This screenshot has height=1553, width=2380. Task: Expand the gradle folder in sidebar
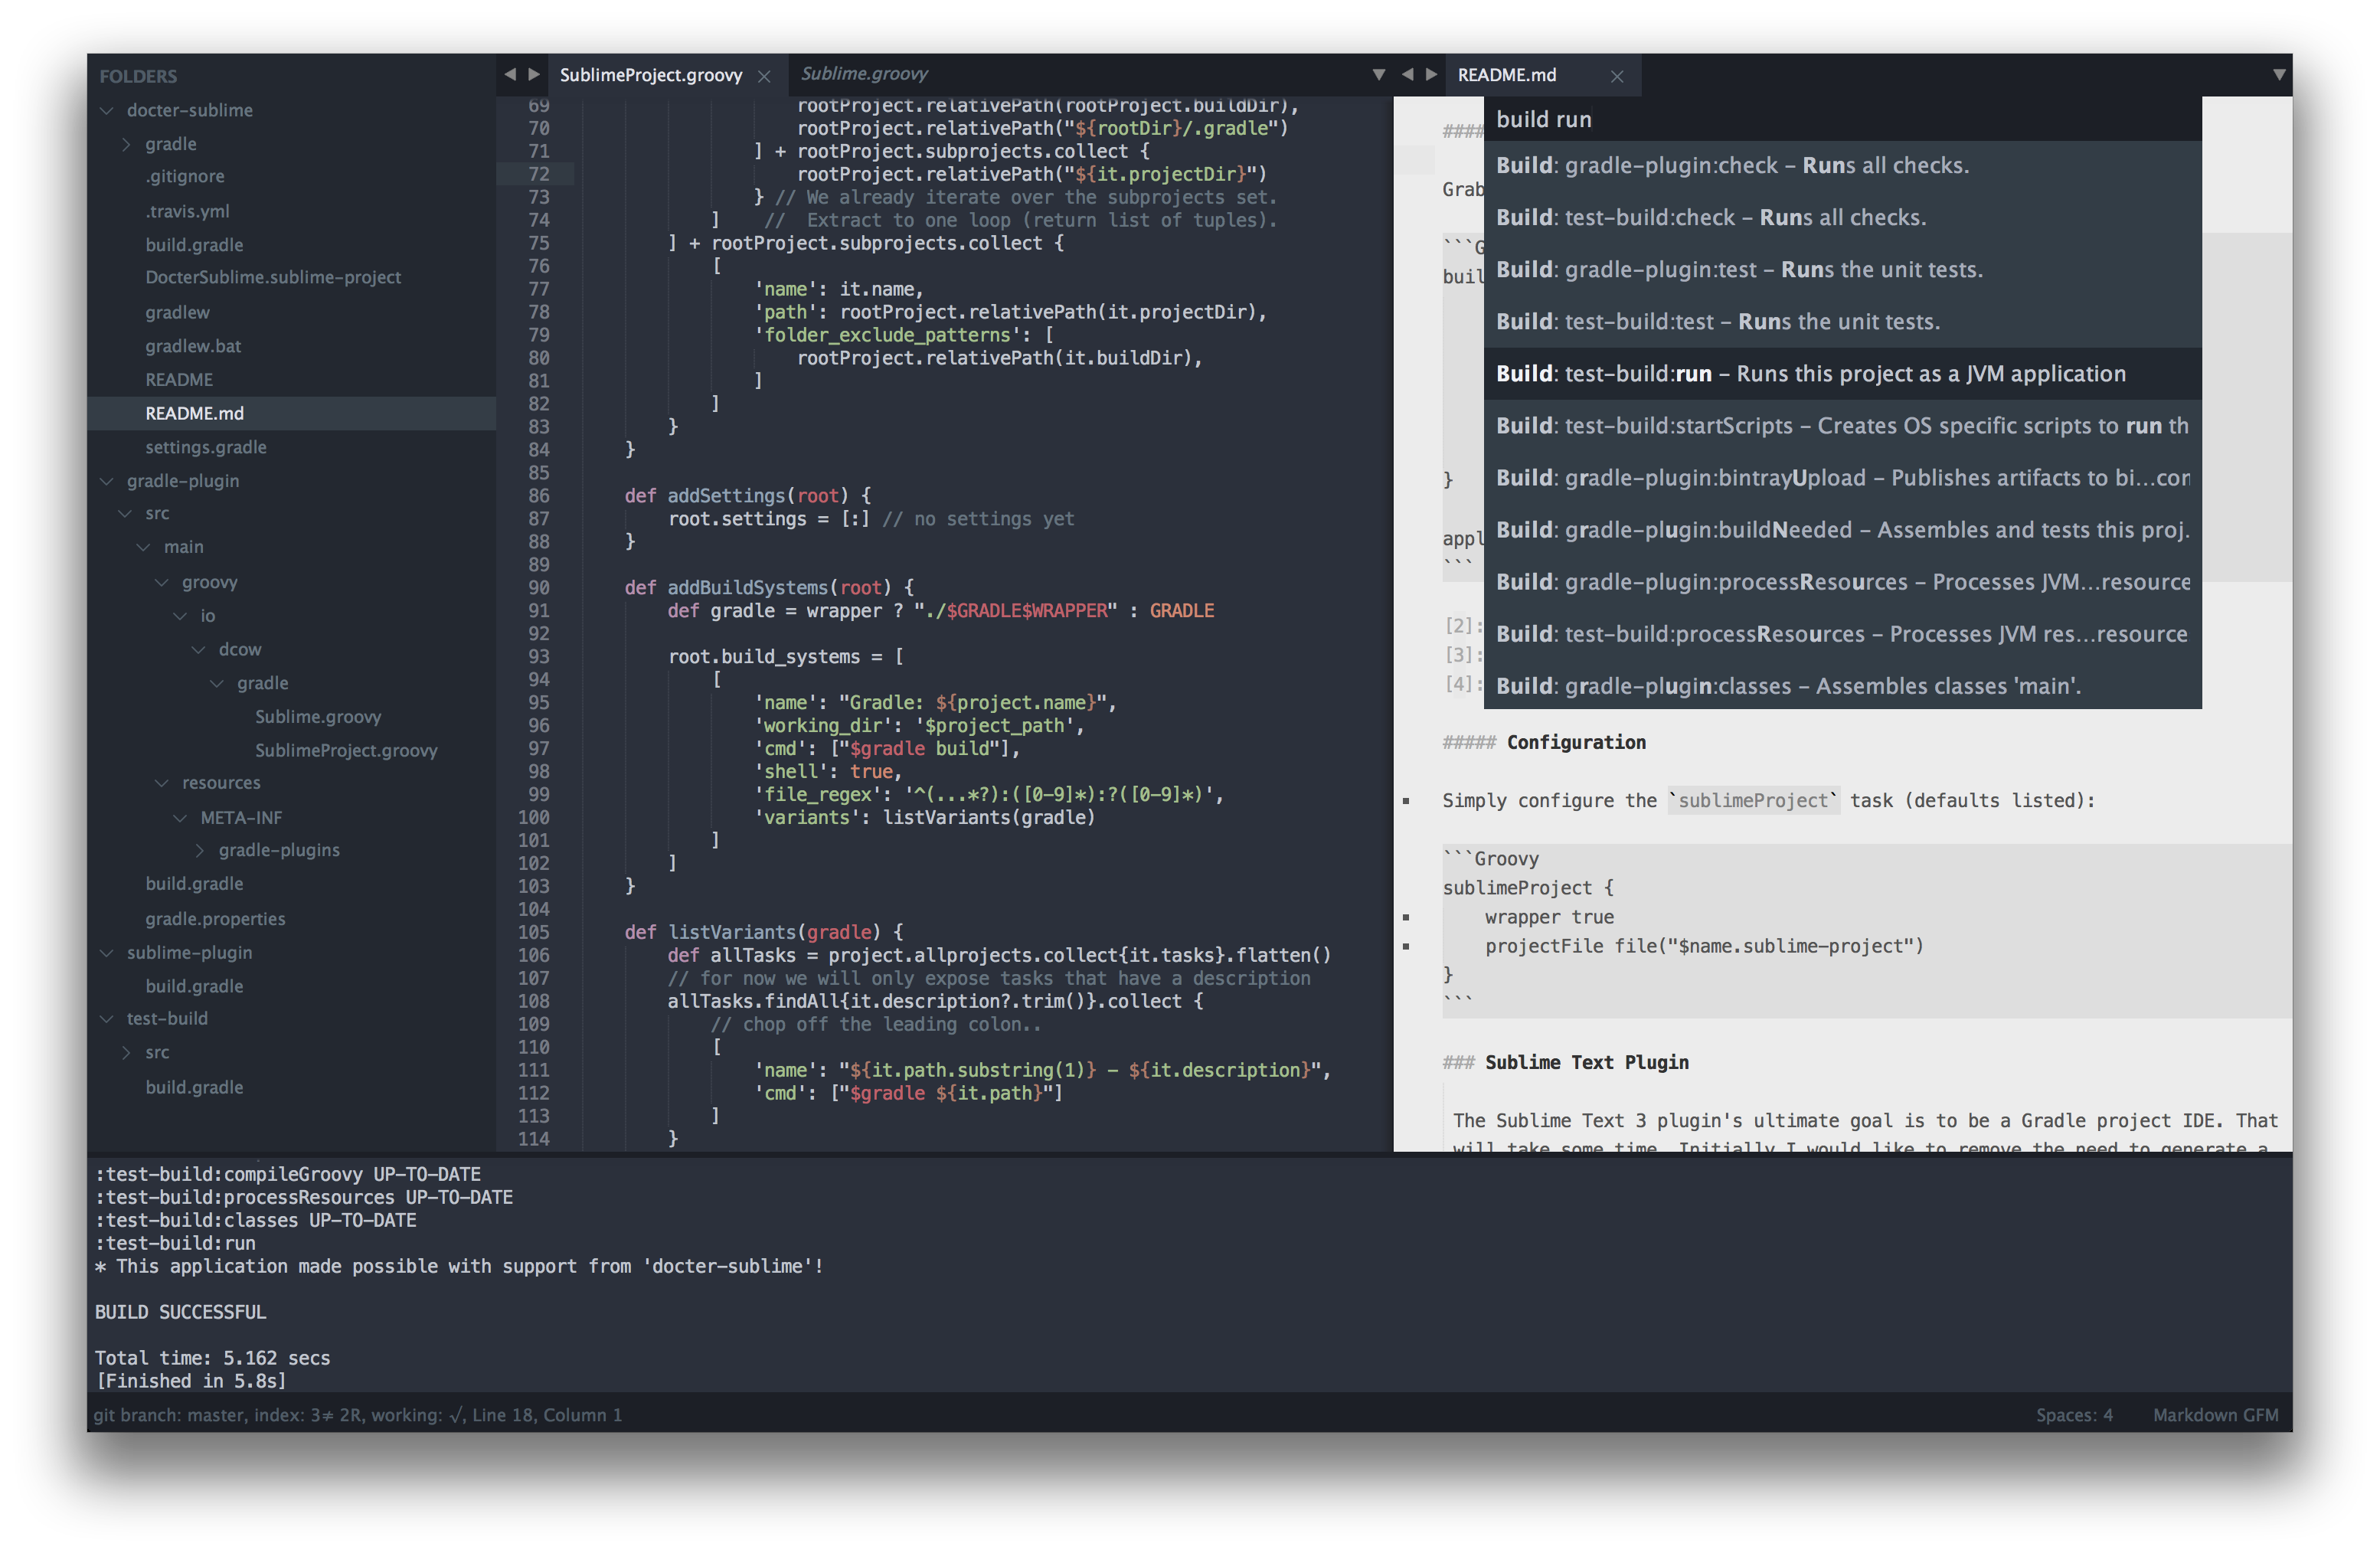[126, 144]
